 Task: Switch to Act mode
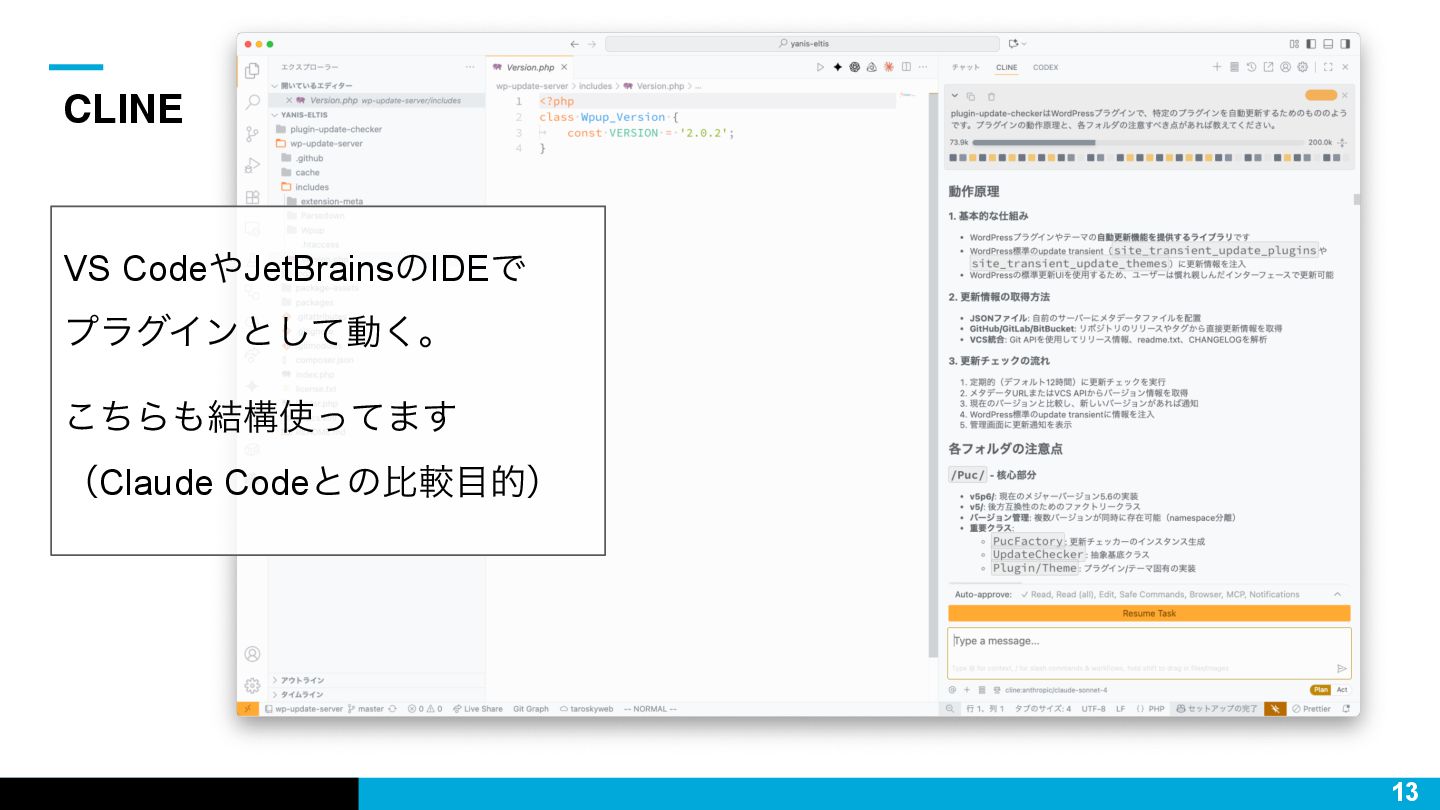click(x=1342, y=689)
